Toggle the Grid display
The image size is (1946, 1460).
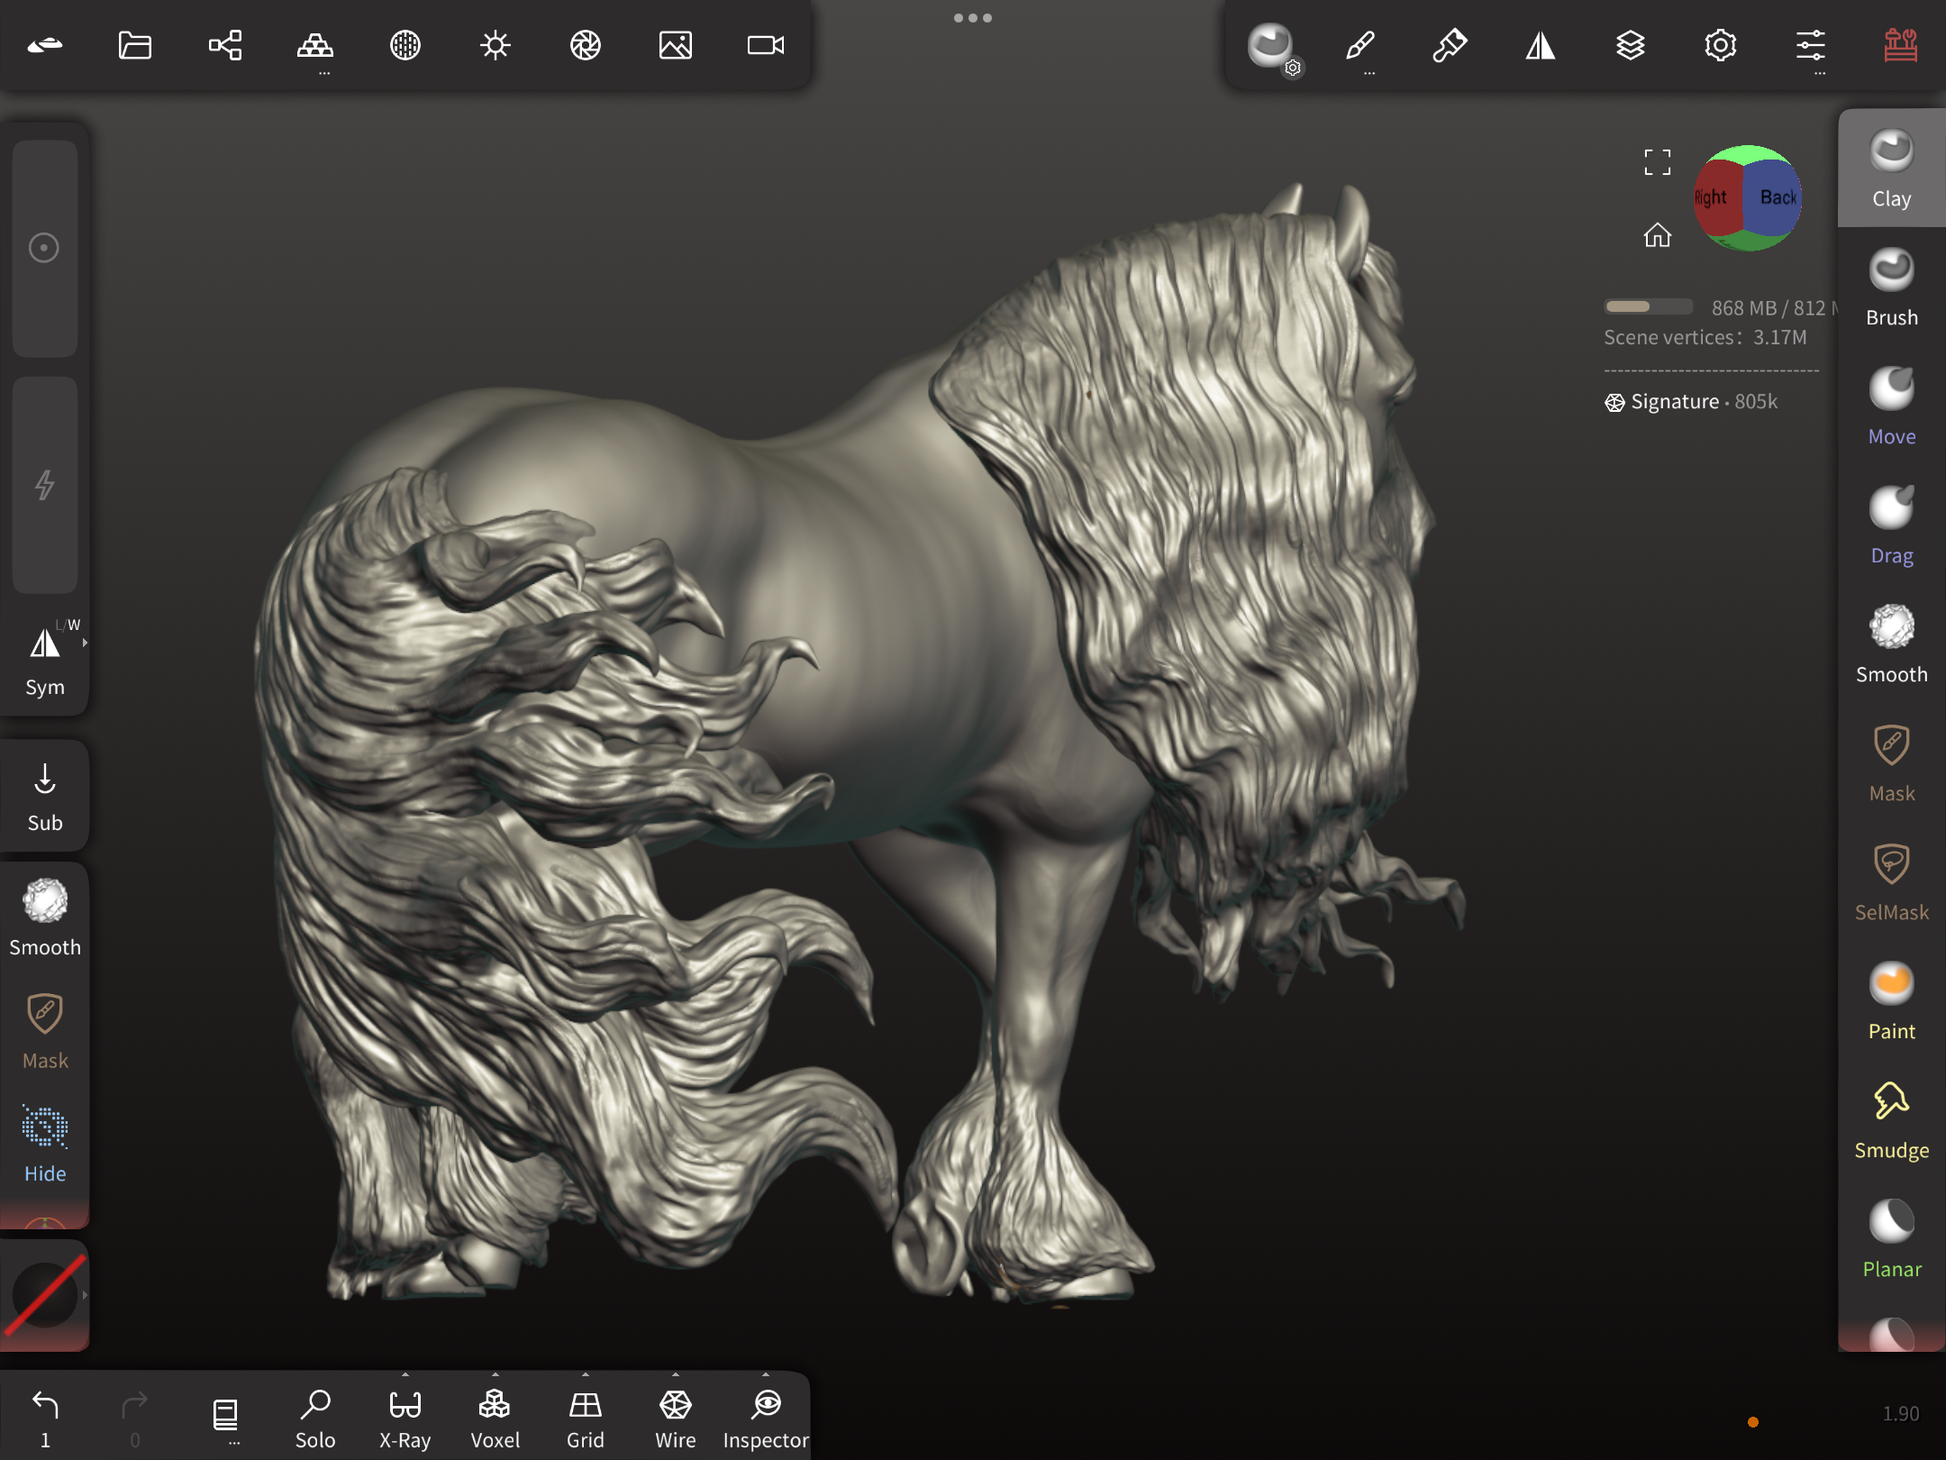(x=585, y=1416)
